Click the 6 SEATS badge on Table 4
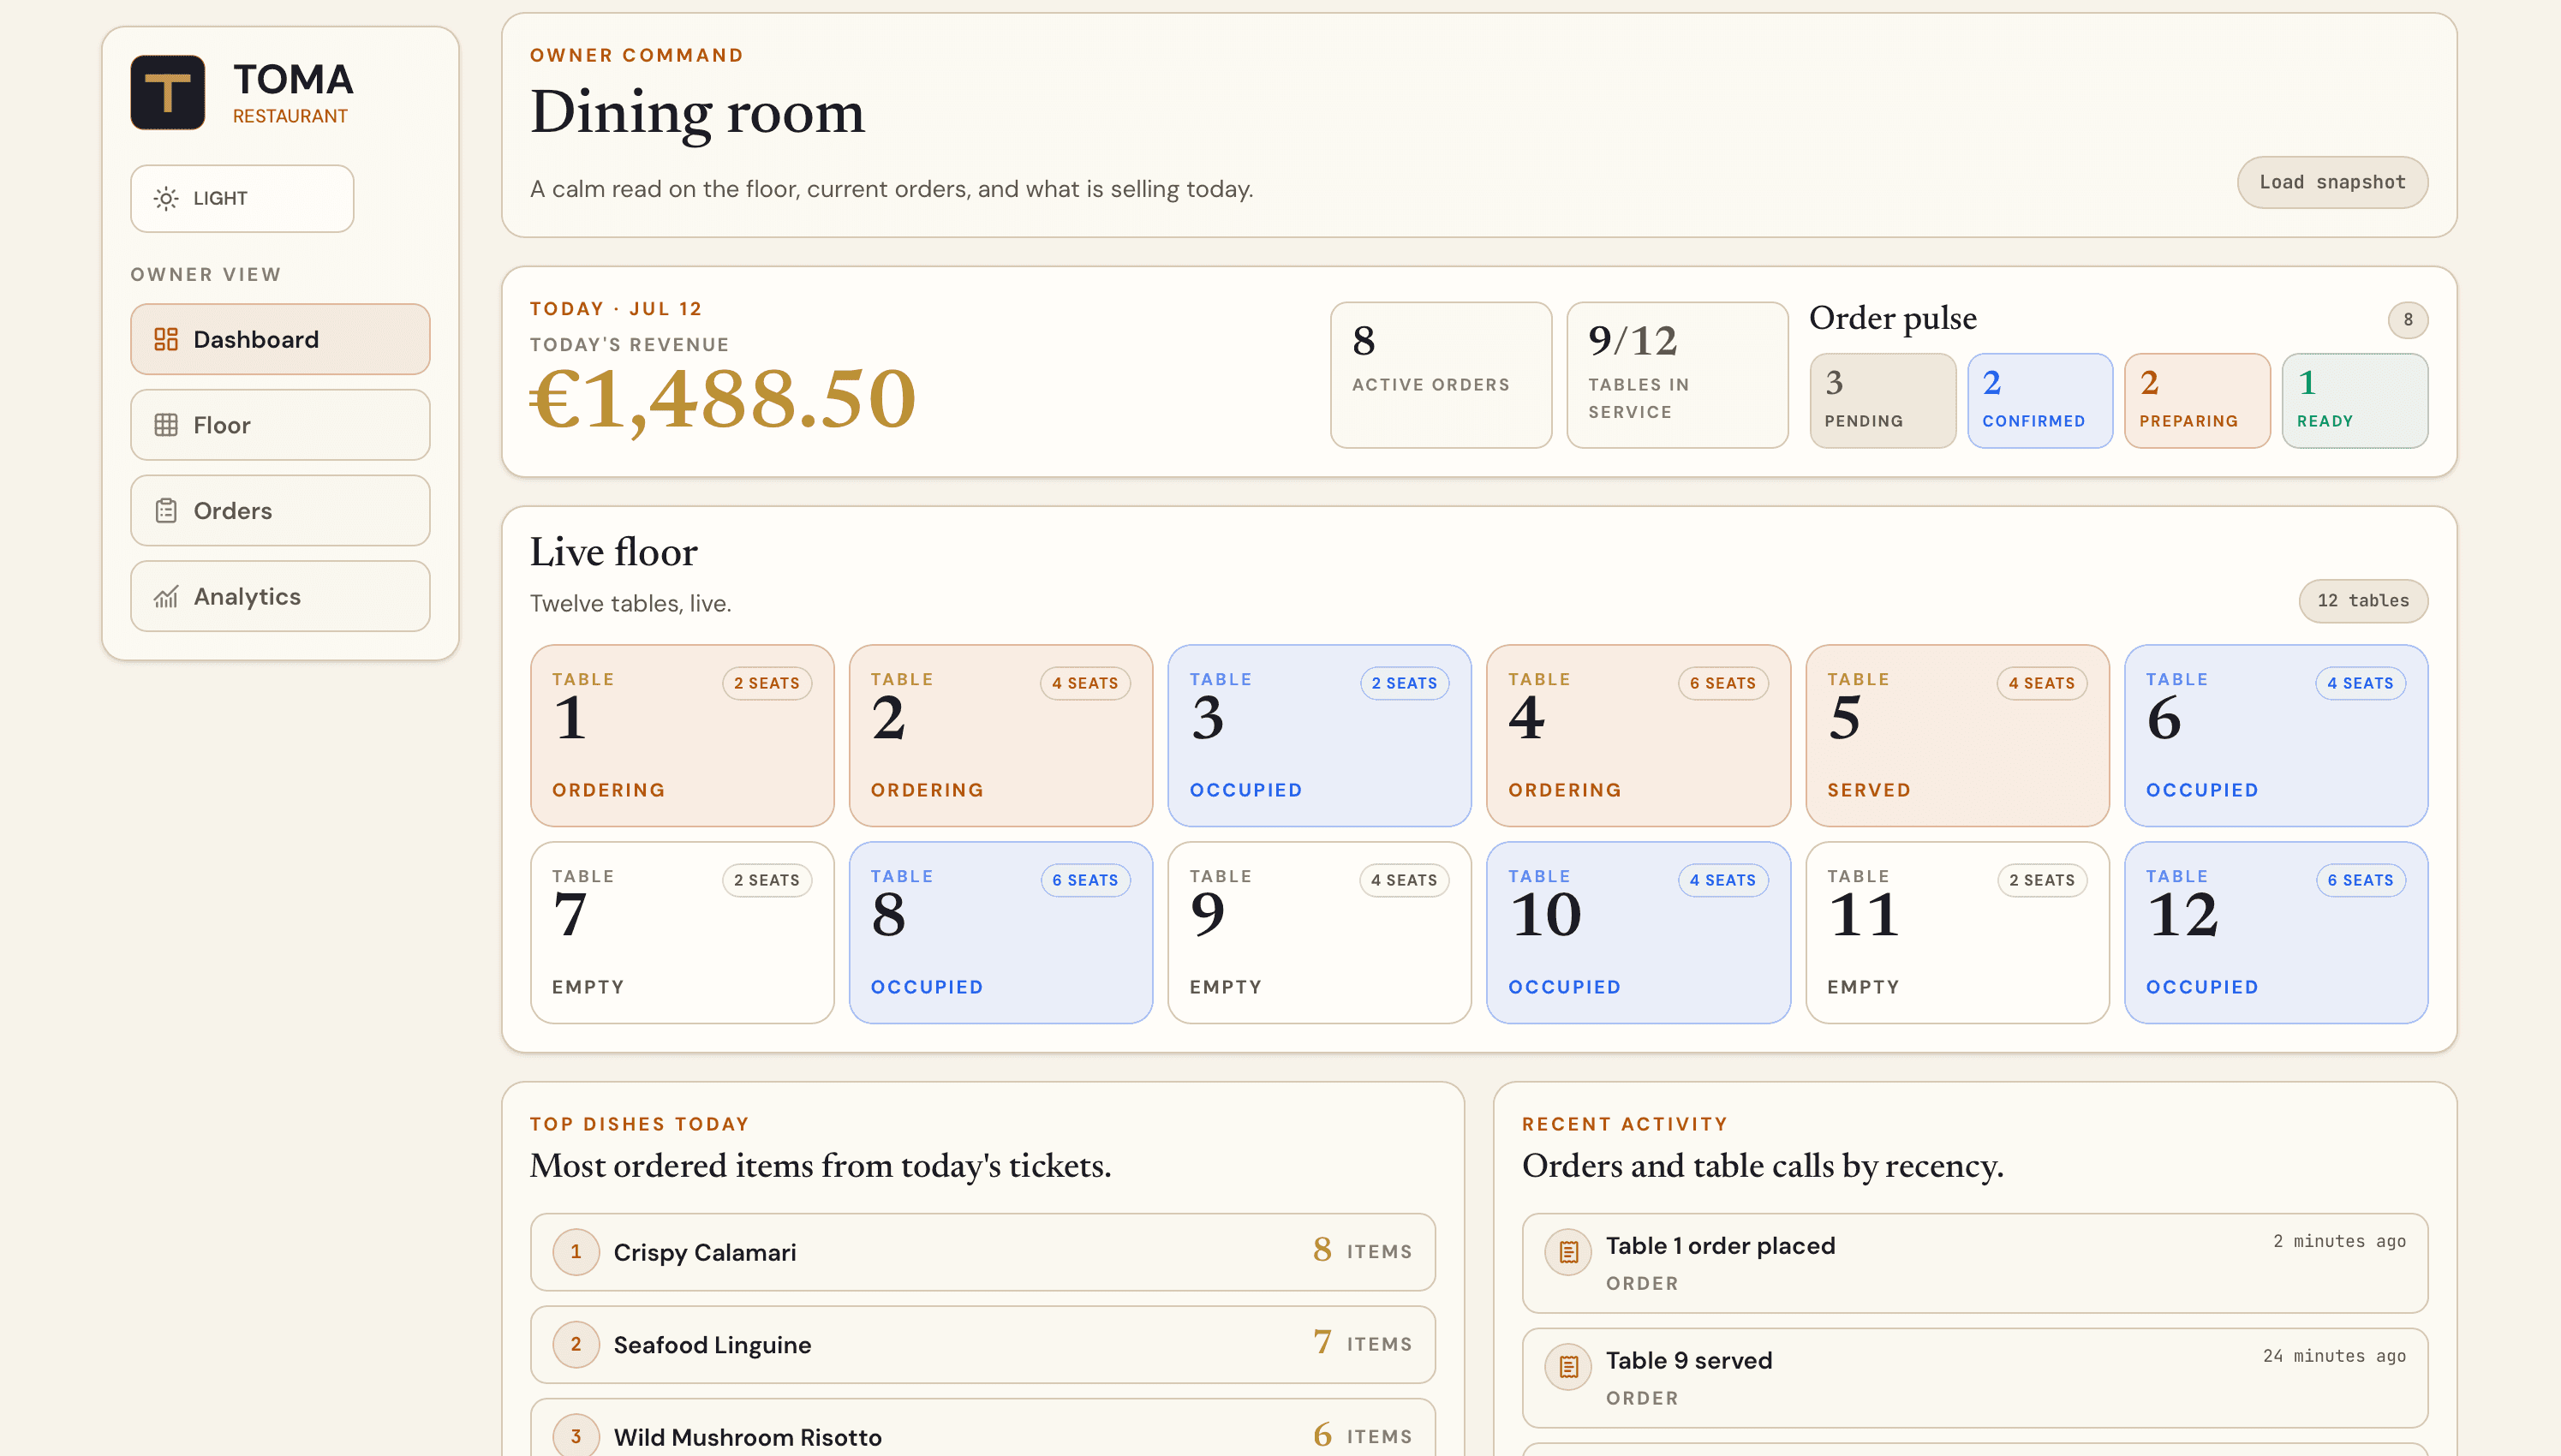 pos(1723,683)
